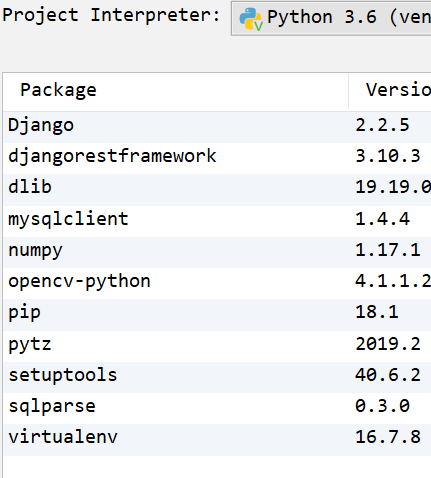Click version 16.7.8 cell
The height and width of the screenshot is (478, 431).
[388, 437]
